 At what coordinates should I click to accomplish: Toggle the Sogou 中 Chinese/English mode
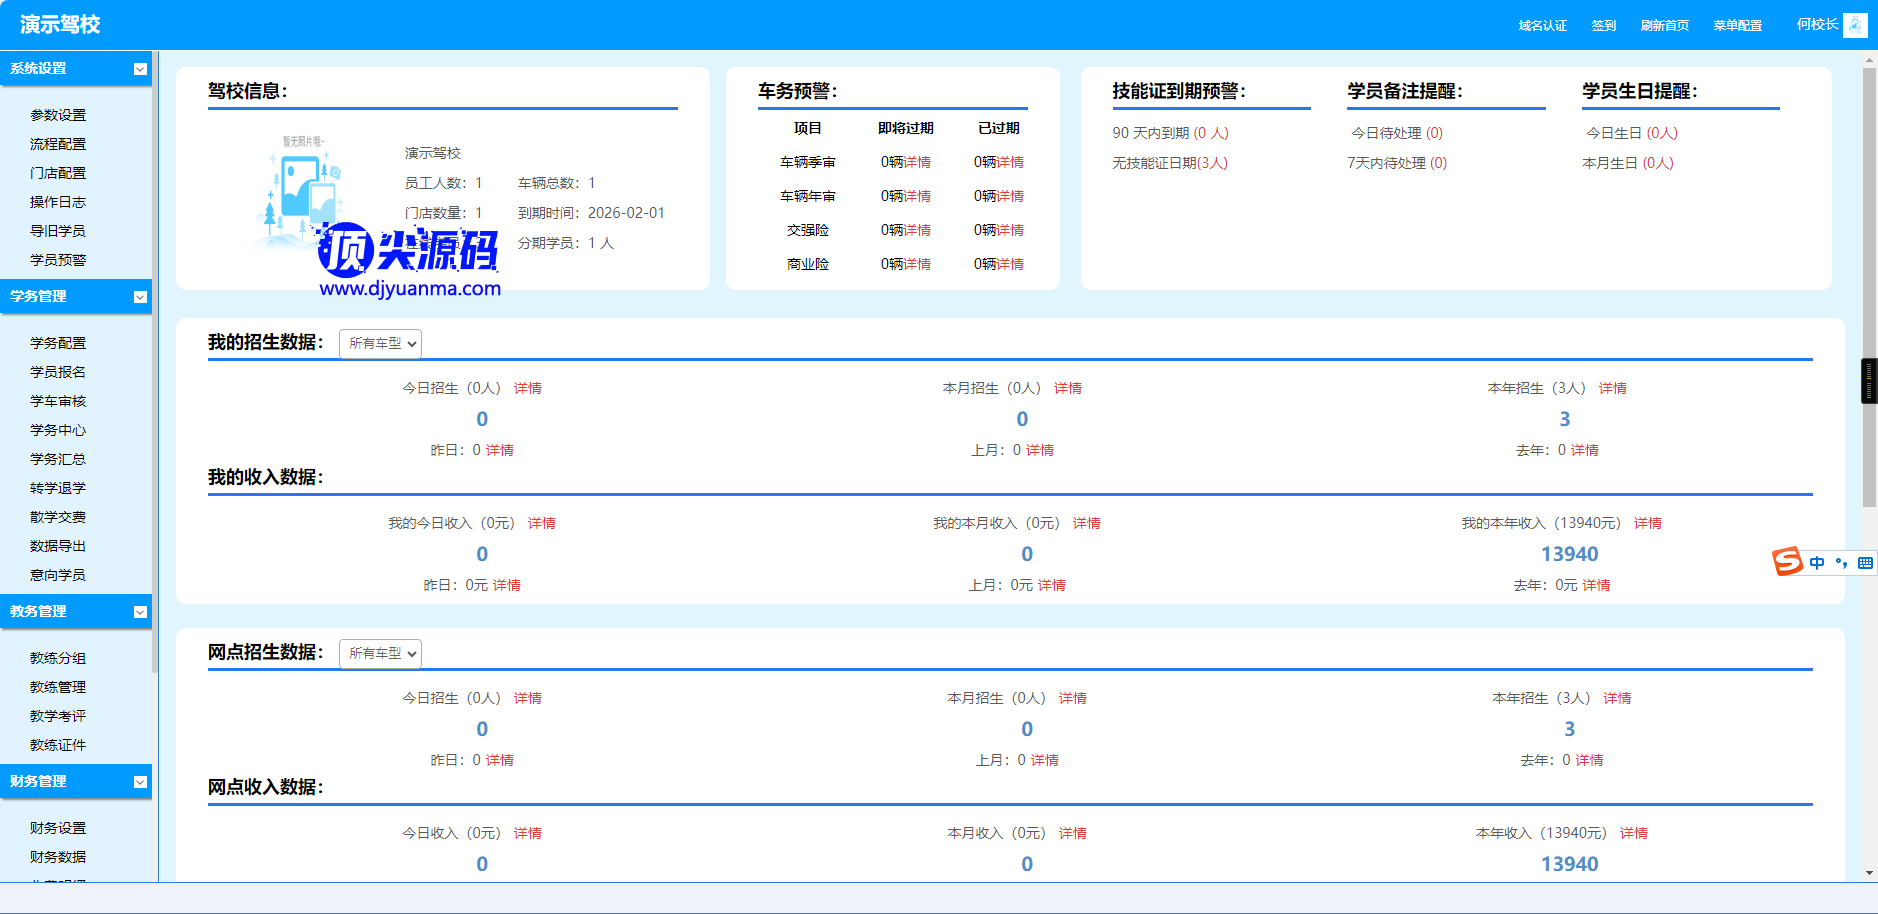tap(1817, 563)
